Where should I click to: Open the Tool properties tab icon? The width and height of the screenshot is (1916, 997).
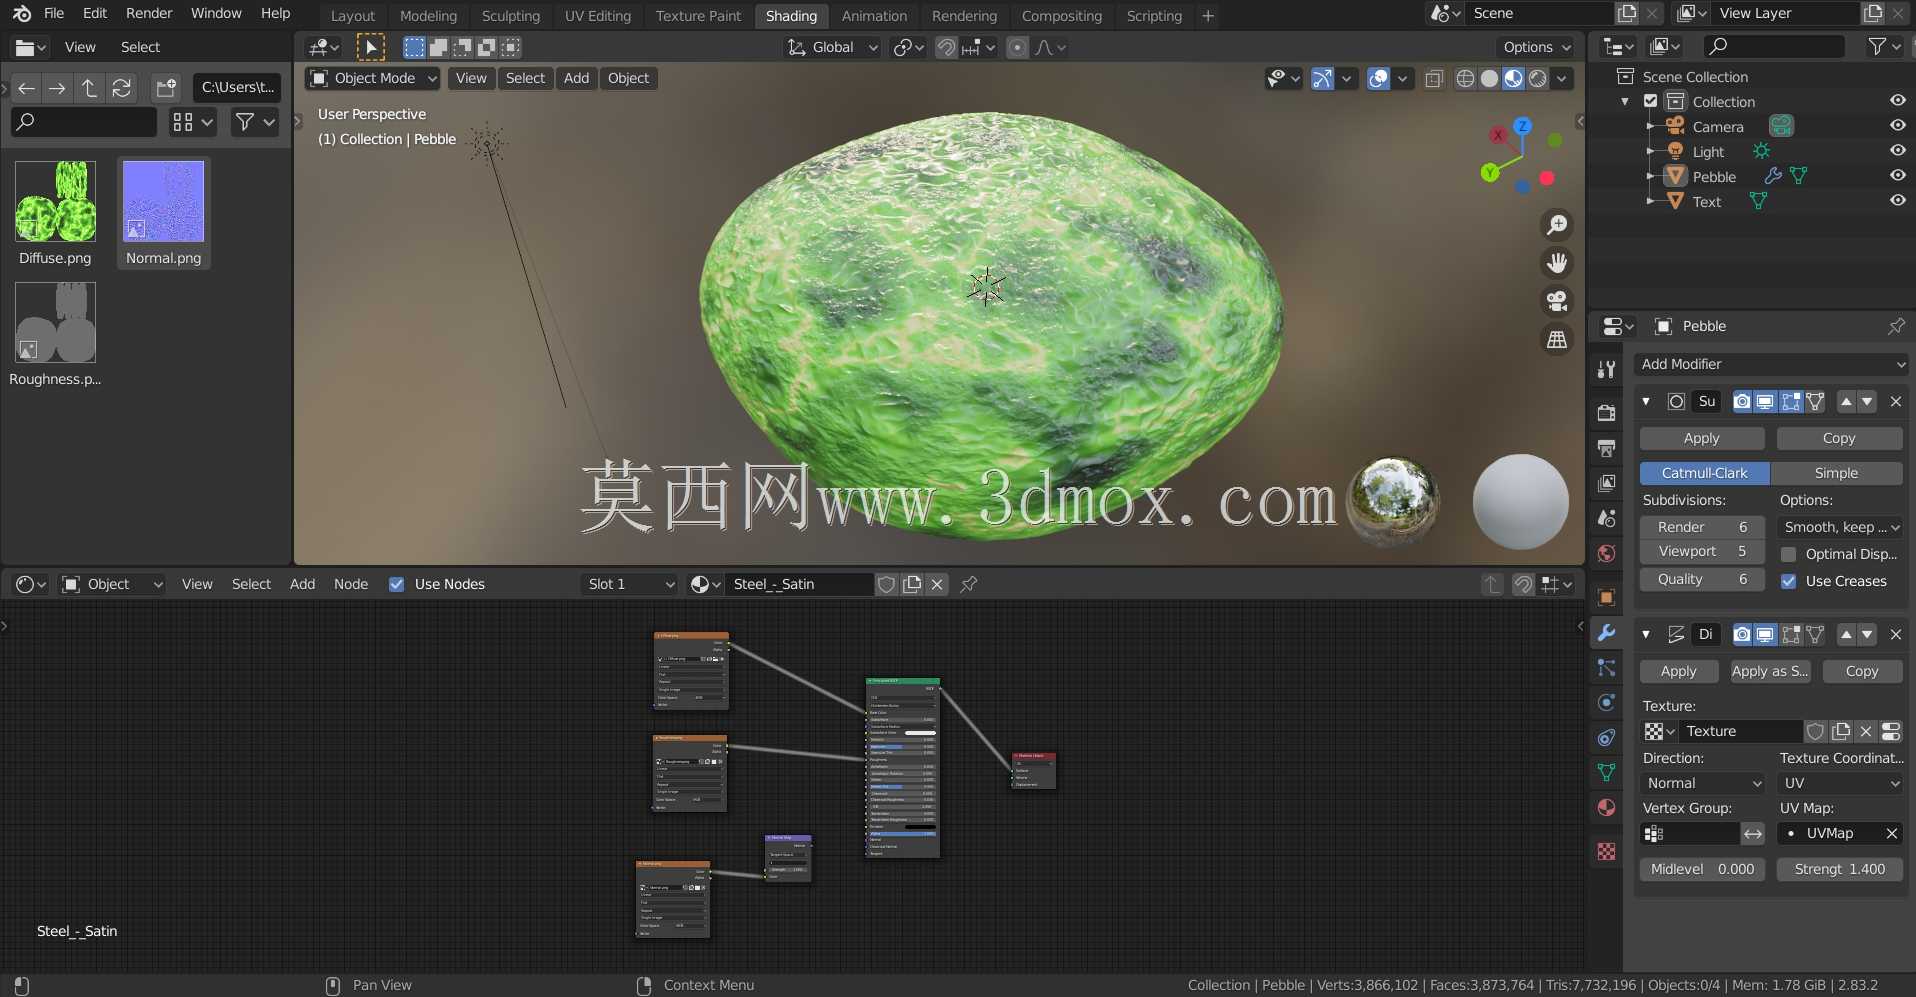pos(1606,369)
